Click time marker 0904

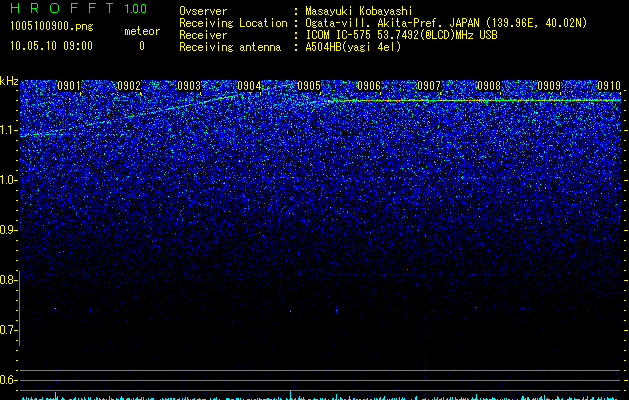pyautogui.click(x=249, y=86)
